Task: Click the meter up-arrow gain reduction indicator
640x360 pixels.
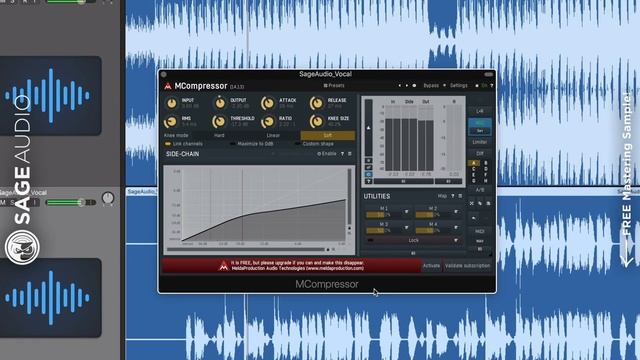Action: 368,128
